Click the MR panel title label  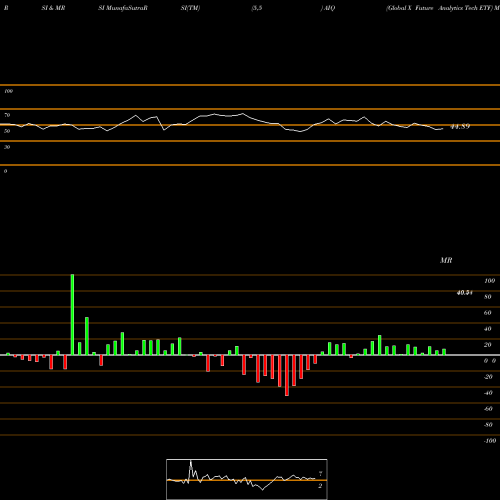446,260
